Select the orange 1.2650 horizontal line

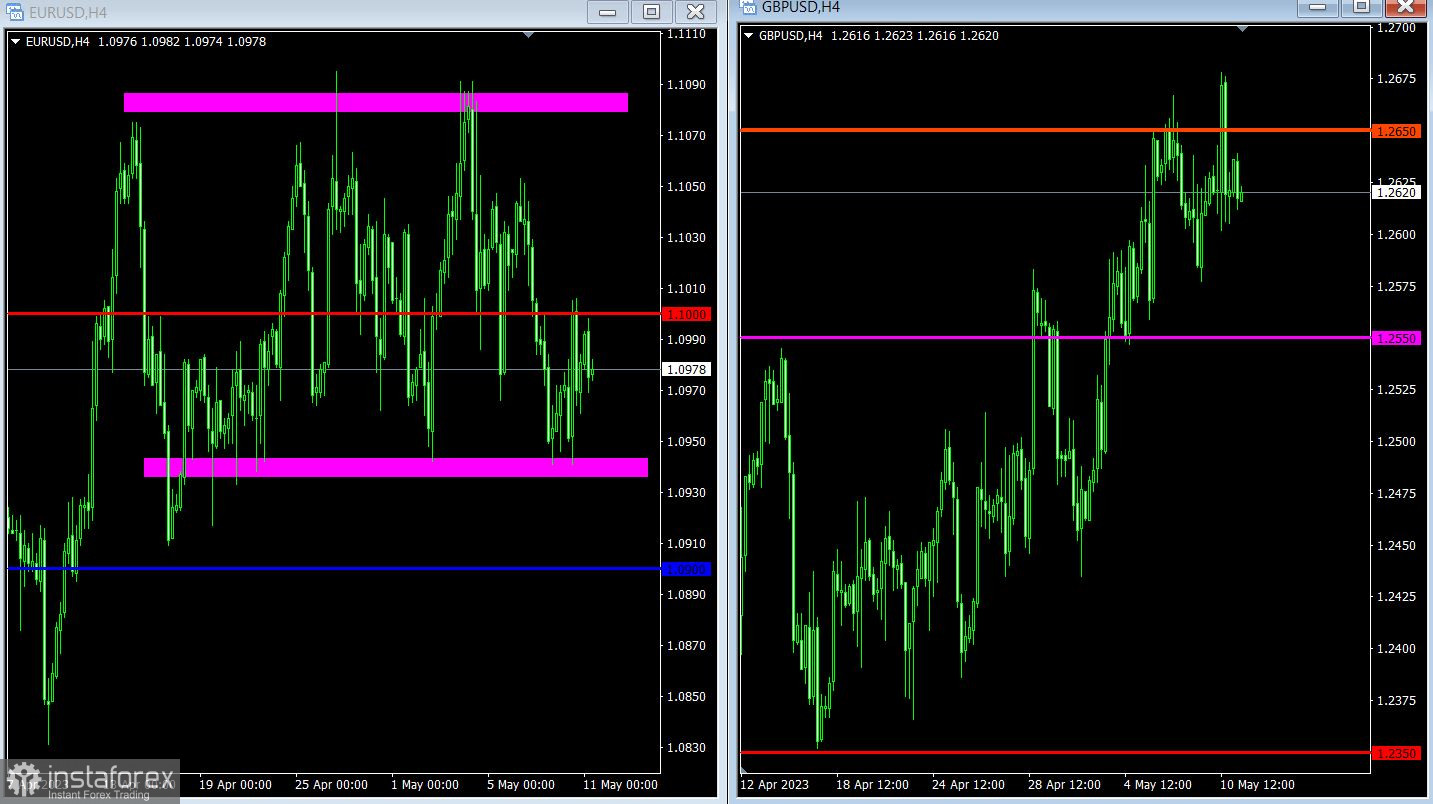tap(1054, 130)
